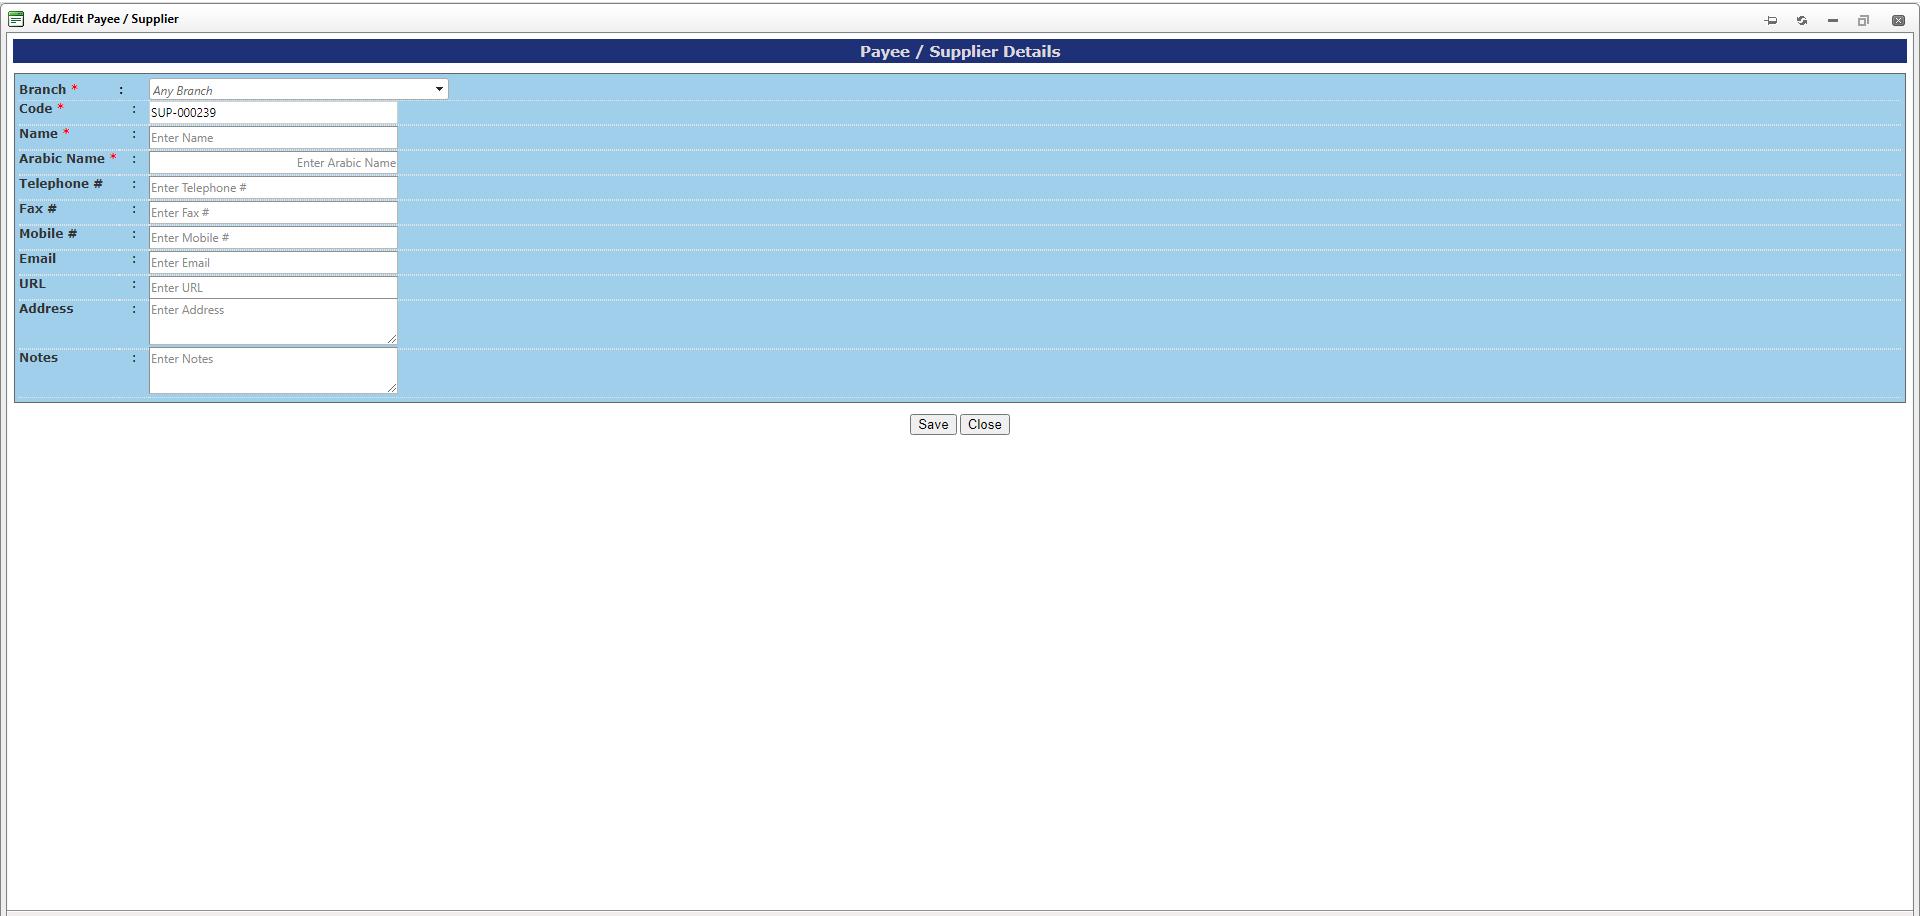Click the Save button
1920x916 pixels.
pos(932,424)
